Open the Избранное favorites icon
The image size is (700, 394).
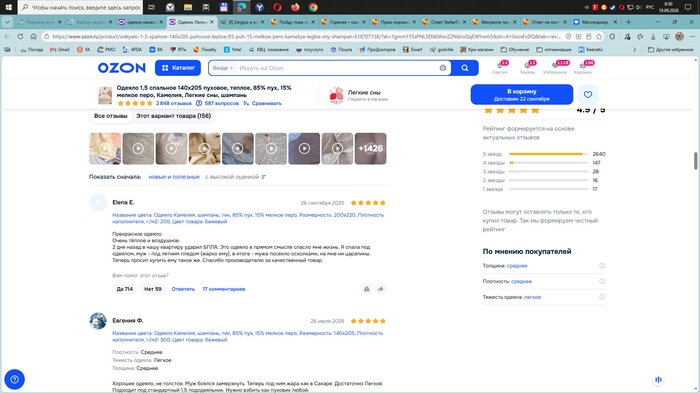[x=555, y=67]
